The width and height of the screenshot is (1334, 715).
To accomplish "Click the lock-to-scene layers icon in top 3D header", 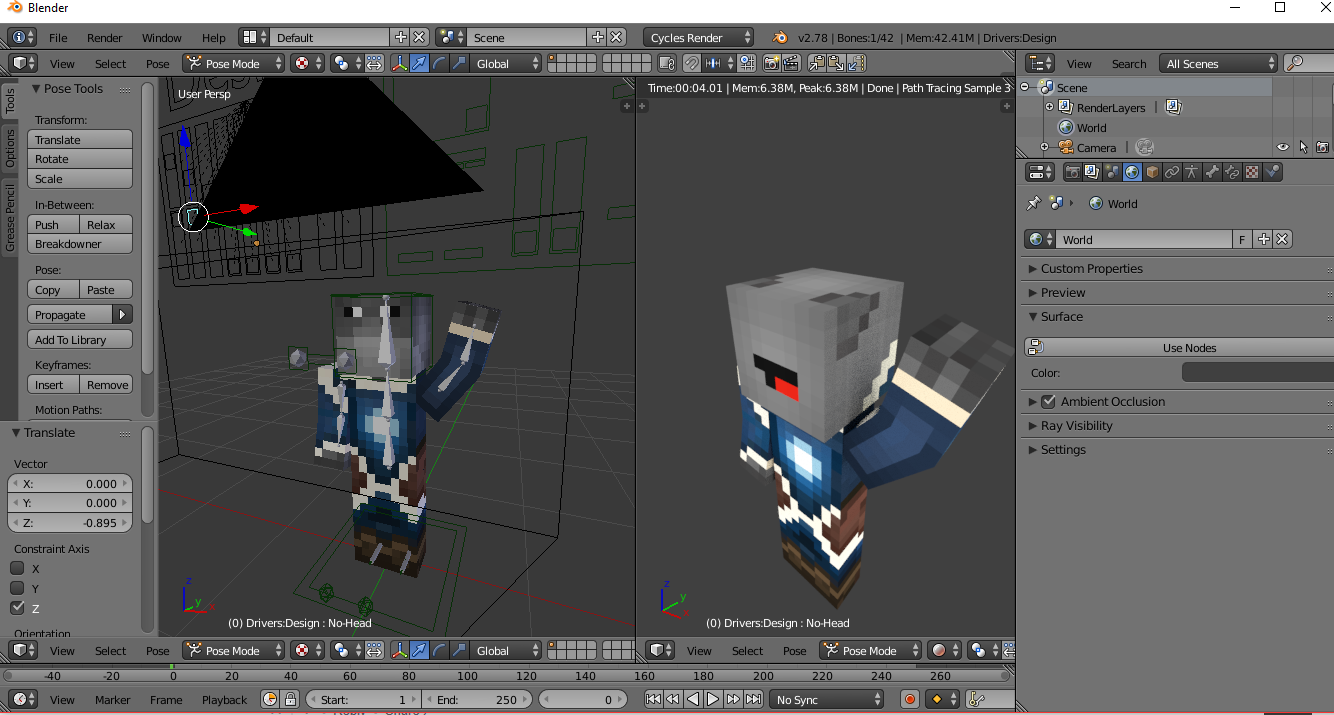I will [x=668, y=63].
